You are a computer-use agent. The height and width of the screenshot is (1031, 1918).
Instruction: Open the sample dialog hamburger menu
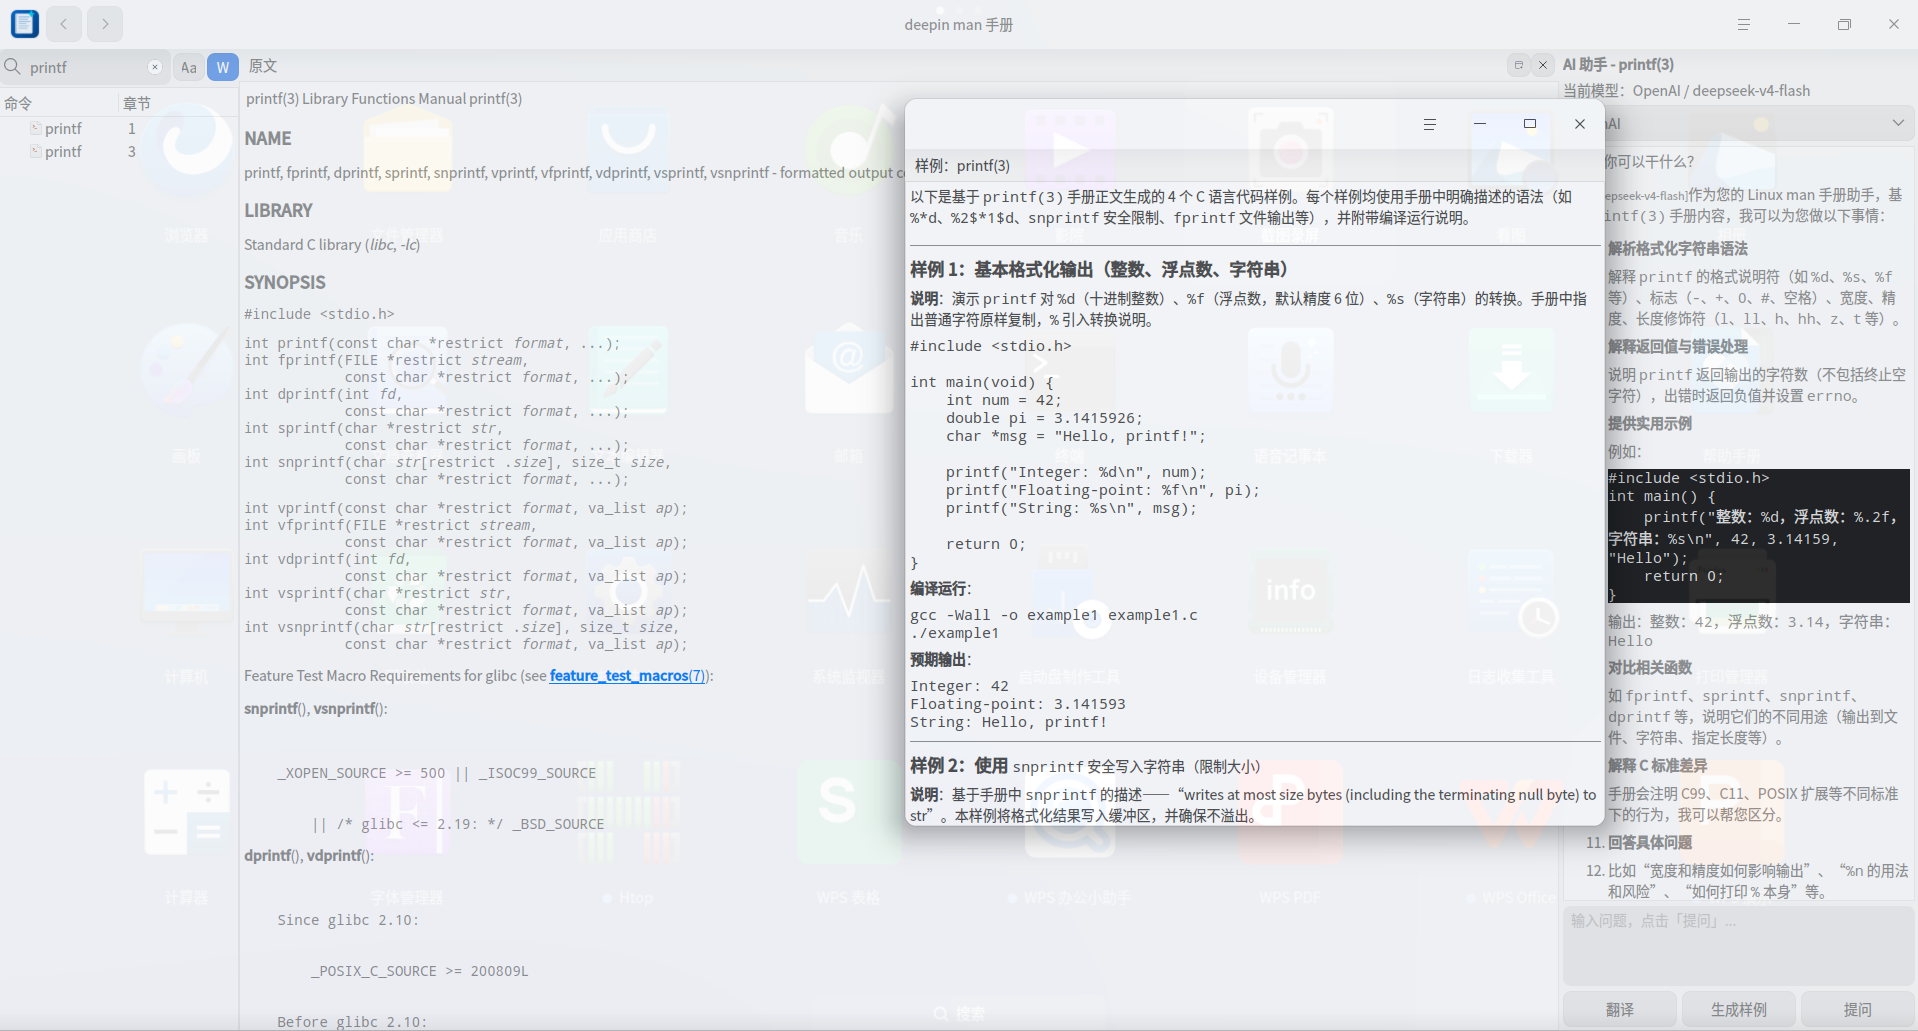coord(1430,124)
